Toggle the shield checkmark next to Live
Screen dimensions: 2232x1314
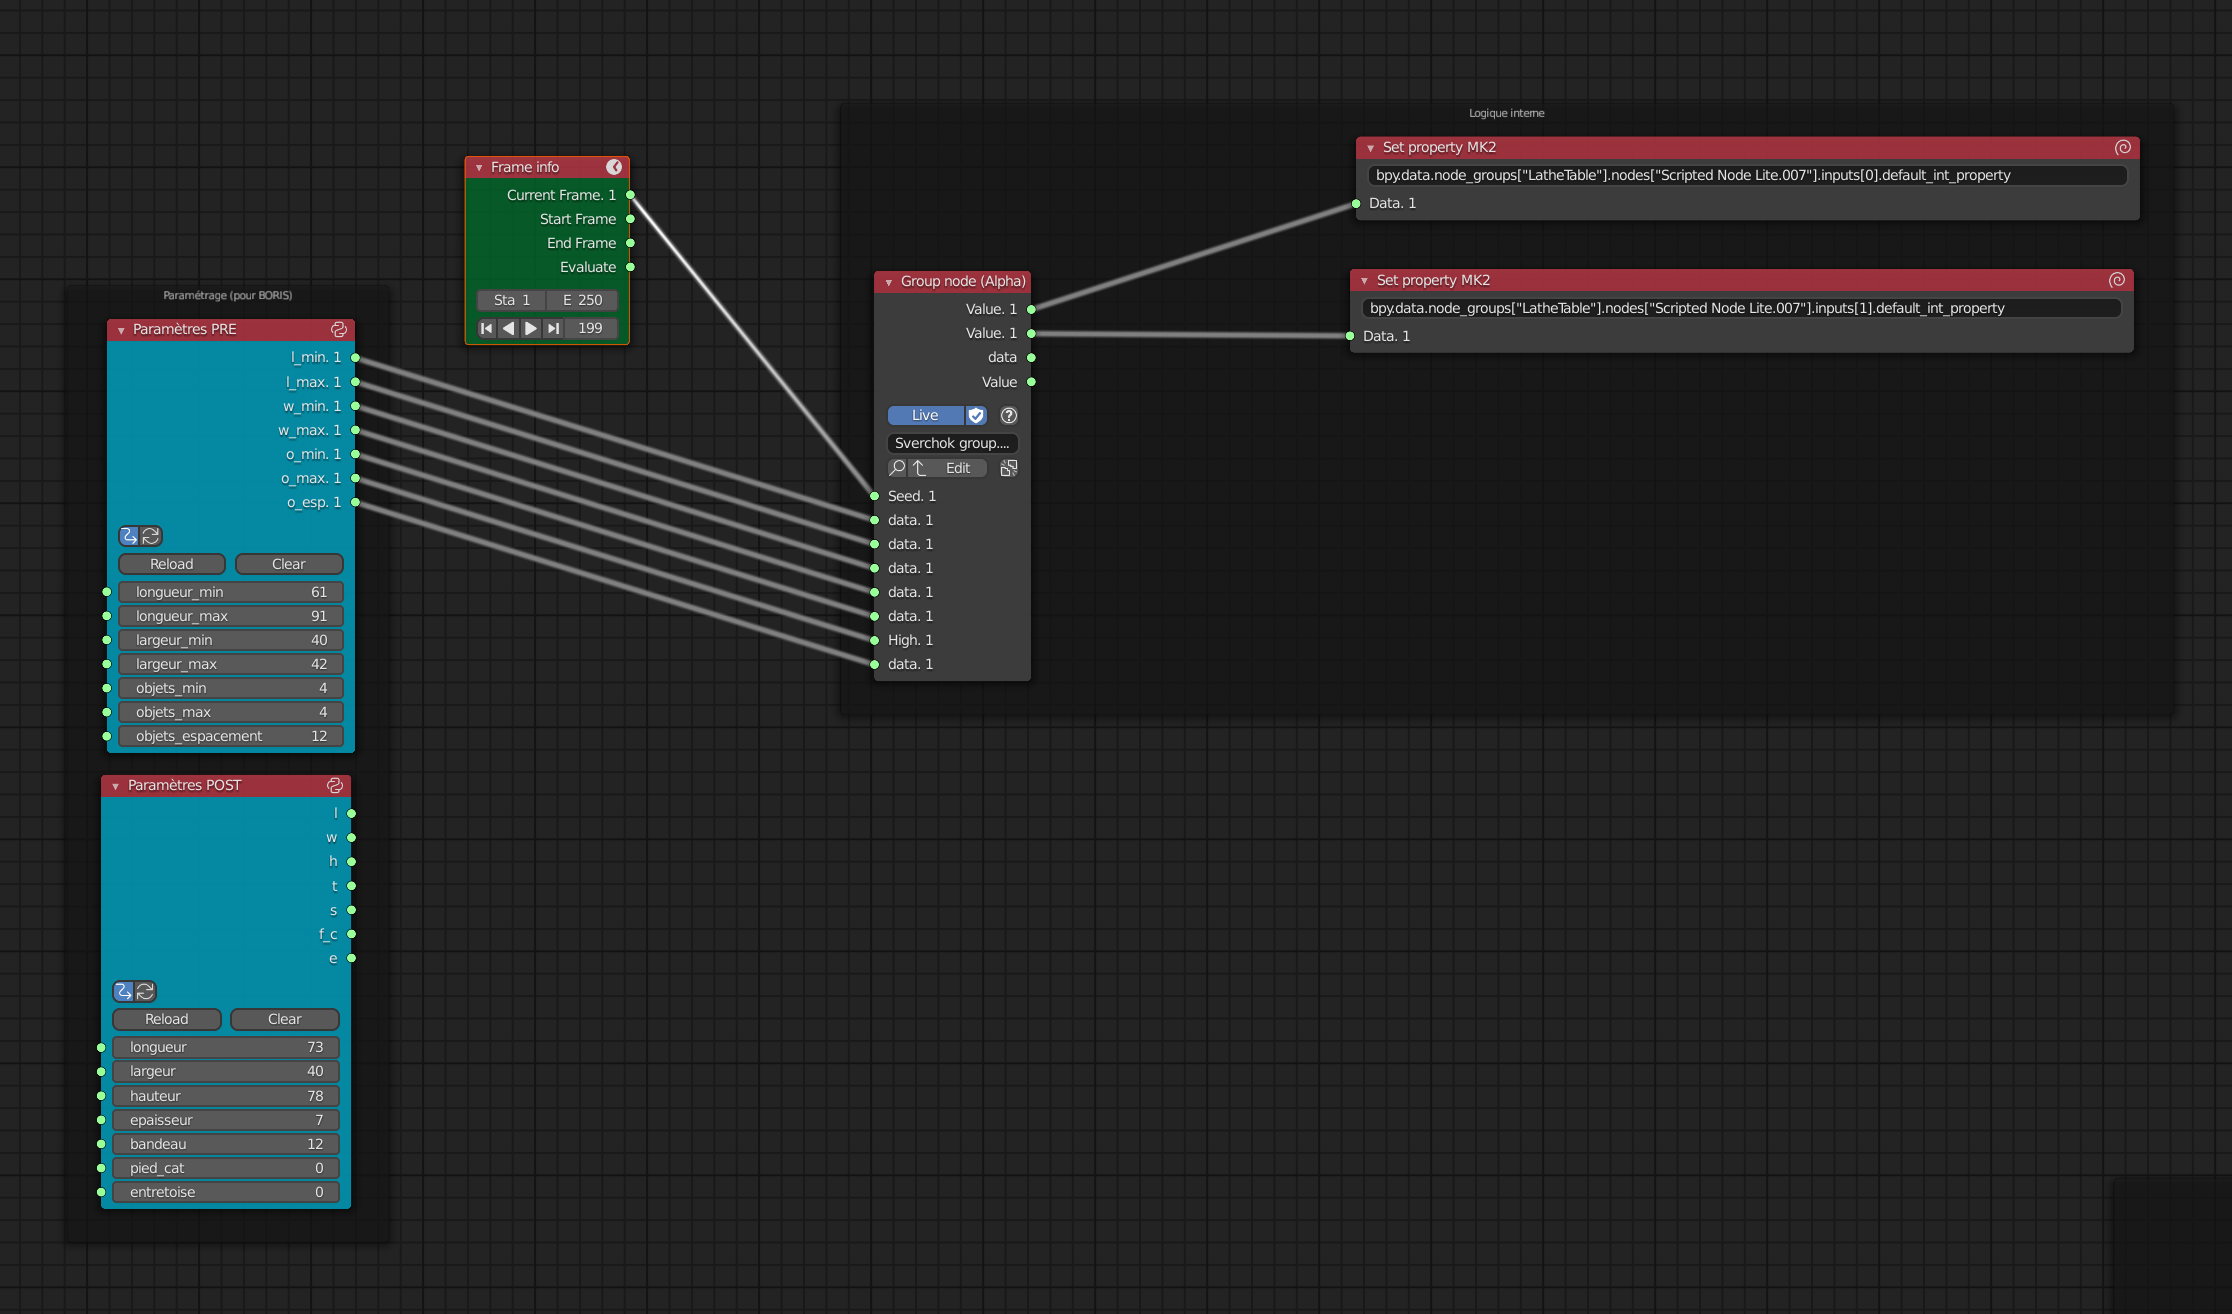(x=976, y=415)
